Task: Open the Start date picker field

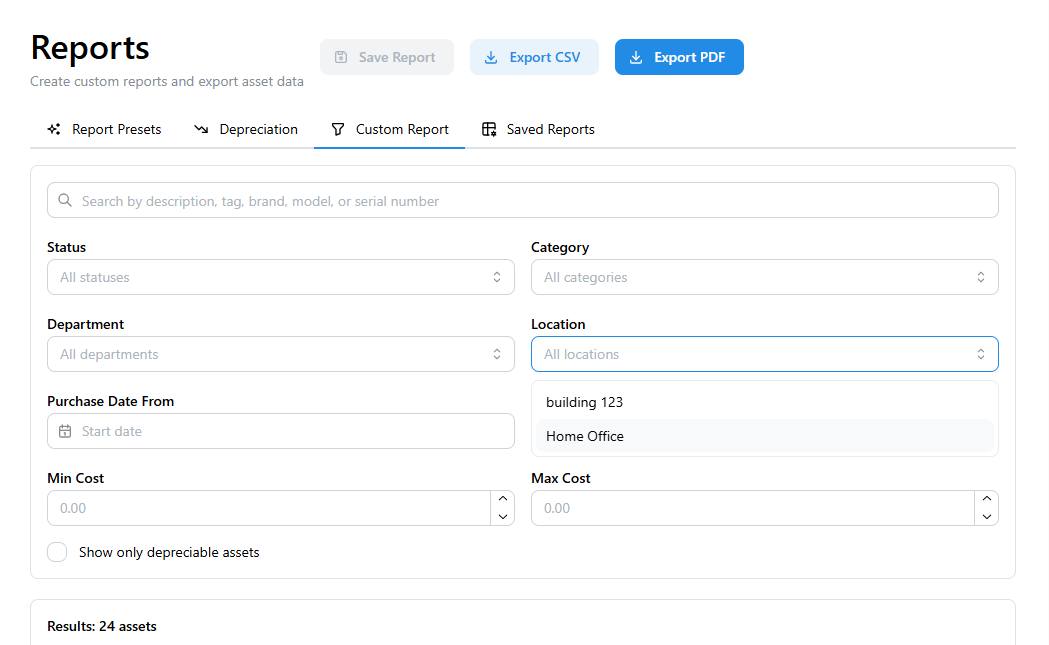Action: click(x=280, y=431)
